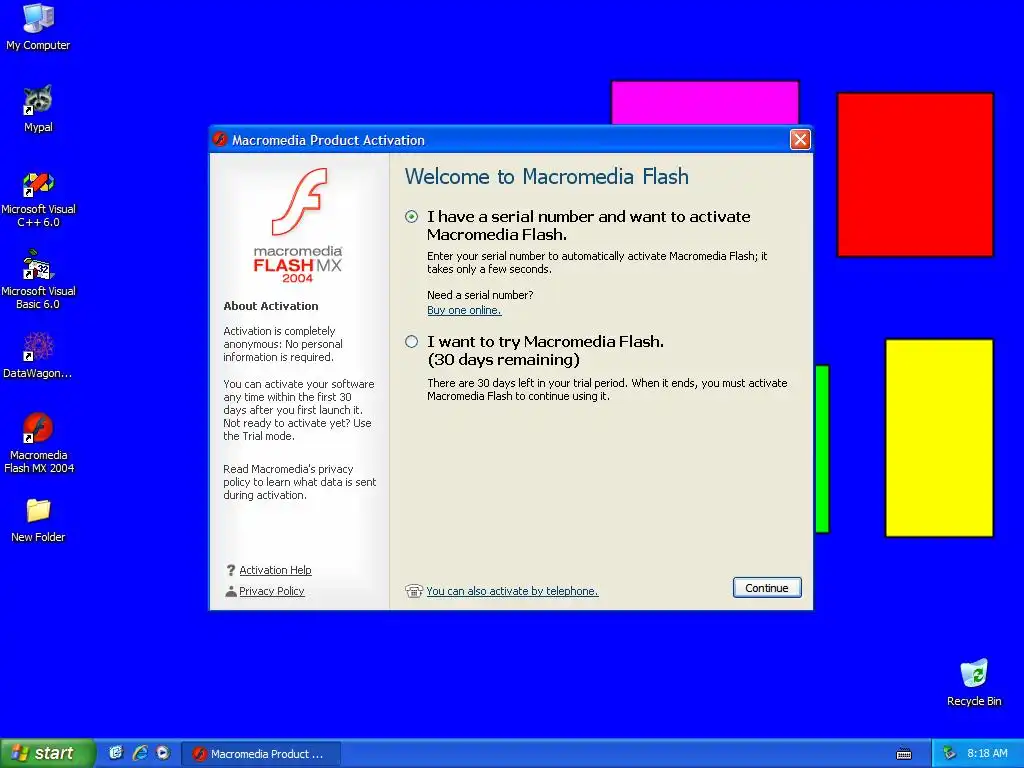This screenshot has height=768, width=1024.
Task: Select the serial number activation option
Action: [x=411, y=217]
